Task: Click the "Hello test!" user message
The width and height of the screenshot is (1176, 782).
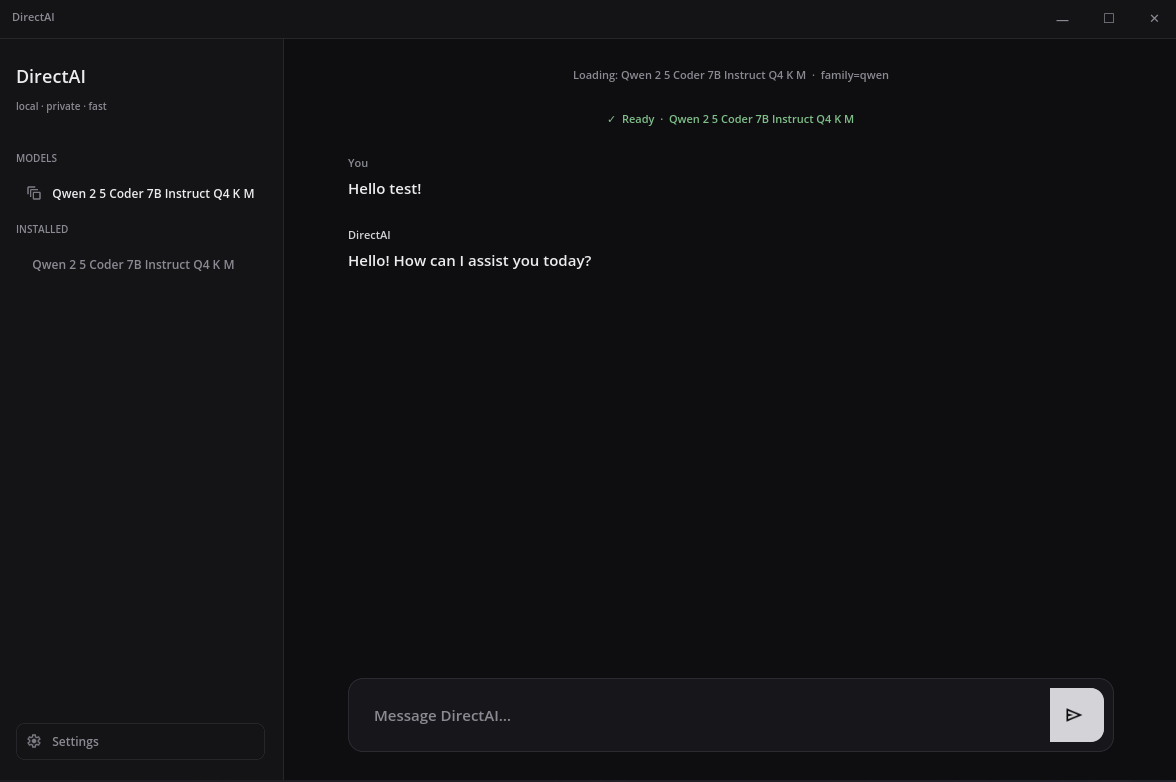Action: pyautogui.click(x=384, y=189)
